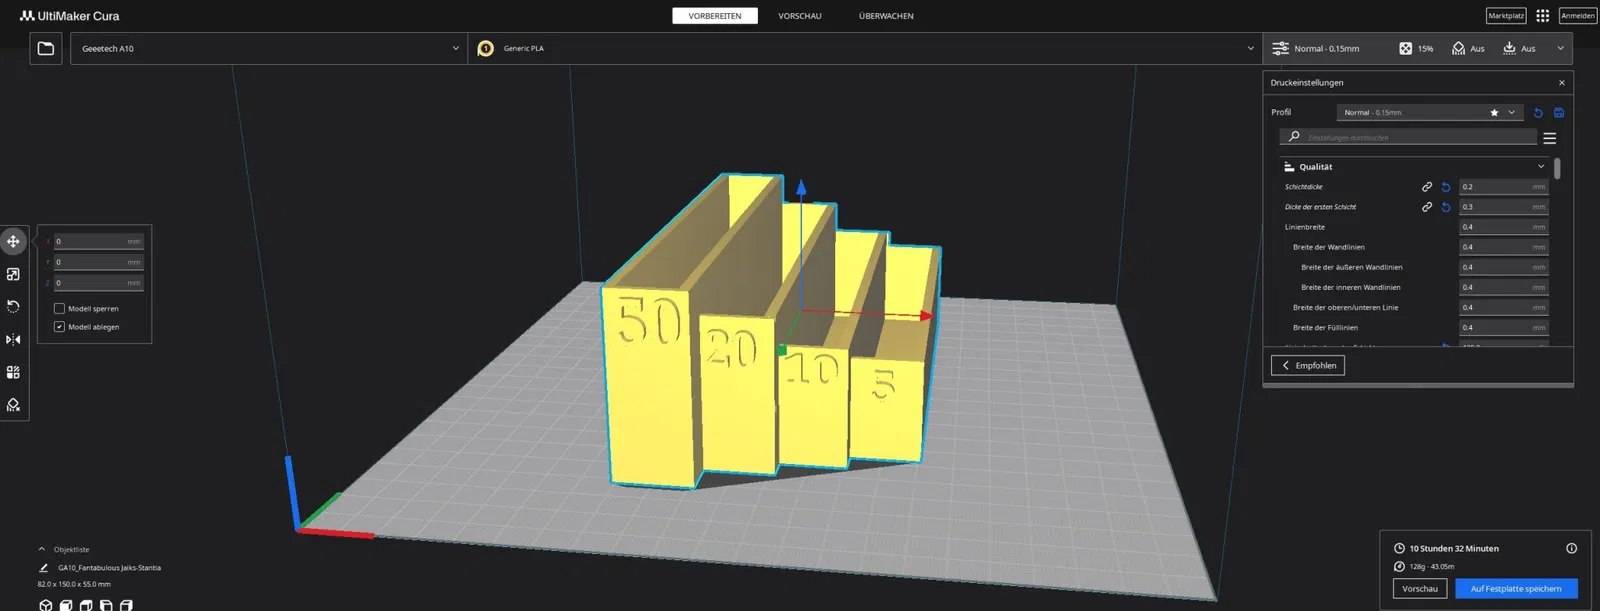Show print time details info icon
1600x611 pixels.
pyautogui.click(x=1571, y=548)
